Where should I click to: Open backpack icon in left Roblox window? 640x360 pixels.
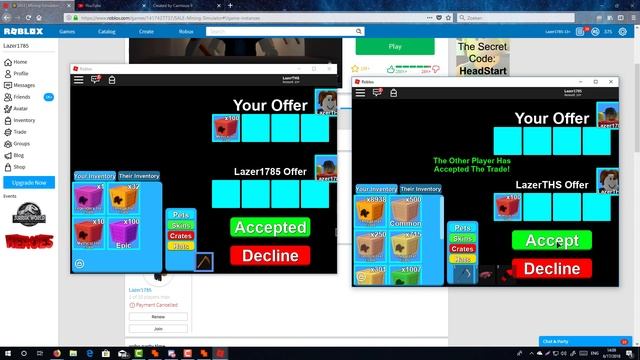112,80
